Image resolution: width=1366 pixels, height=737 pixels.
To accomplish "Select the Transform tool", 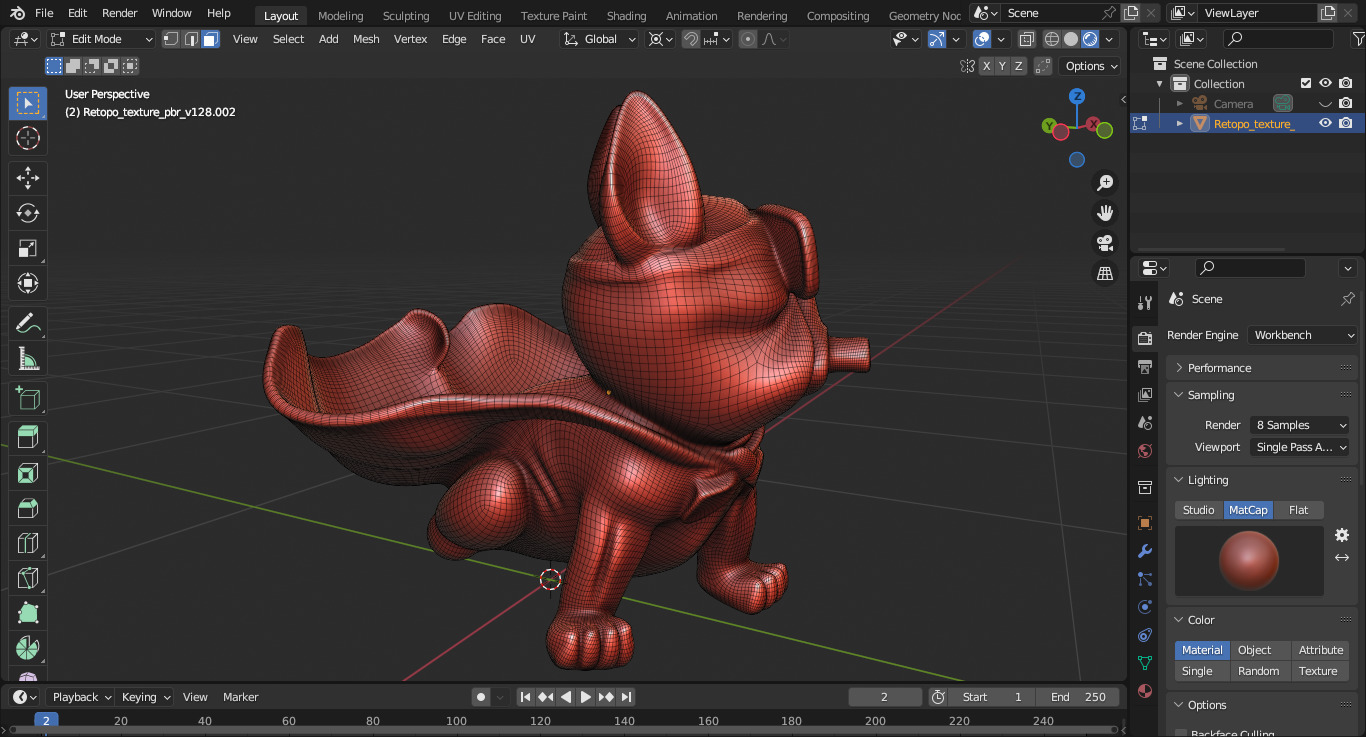I will (x=28, y=283).
